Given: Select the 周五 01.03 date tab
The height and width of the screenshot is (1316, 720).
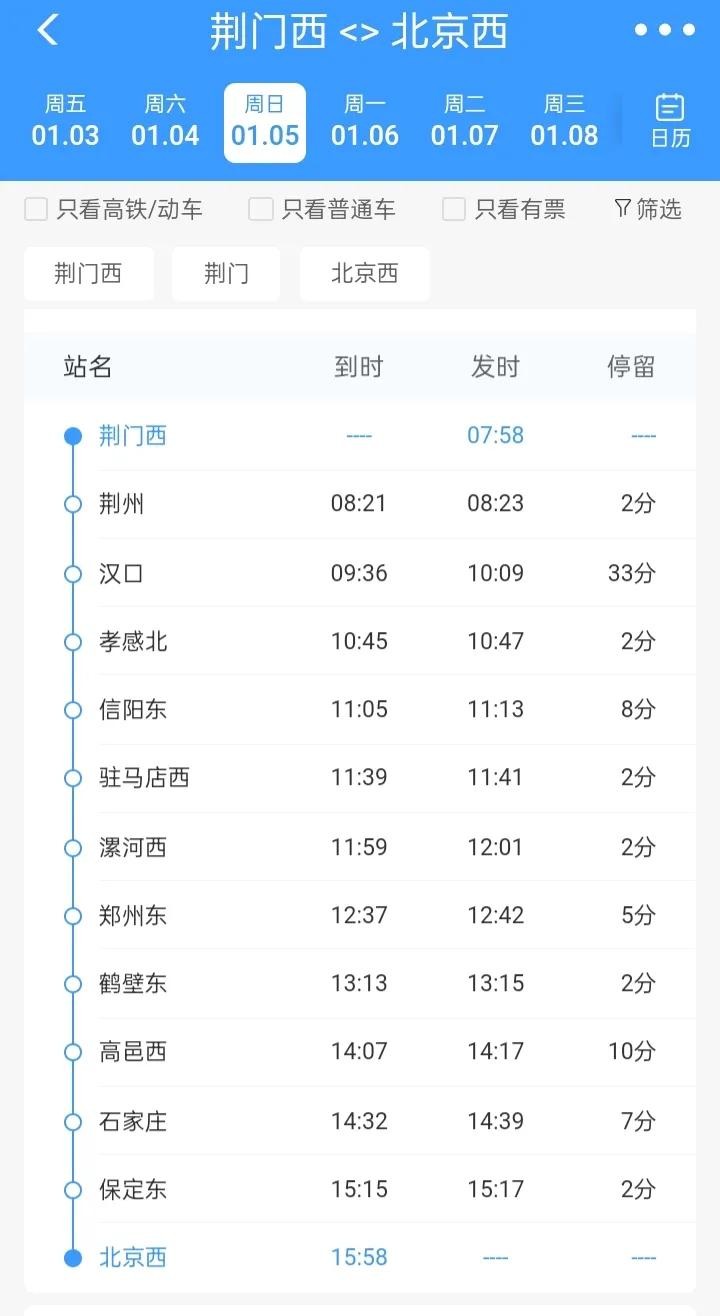Looking at the screenshot, I should (65, 122).
